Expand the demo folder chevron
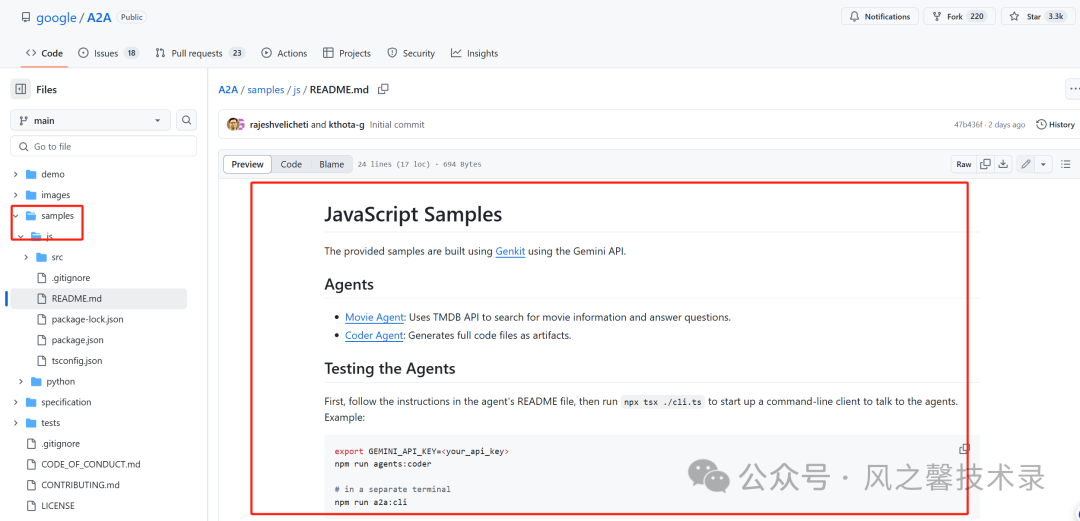 coord(15,174)
